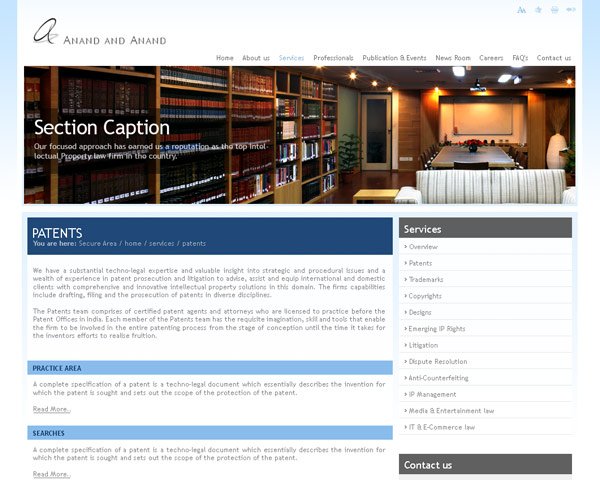Click the font size icon at top
Viewport: 600px width, 480px height.
click(x=521, y=10)
